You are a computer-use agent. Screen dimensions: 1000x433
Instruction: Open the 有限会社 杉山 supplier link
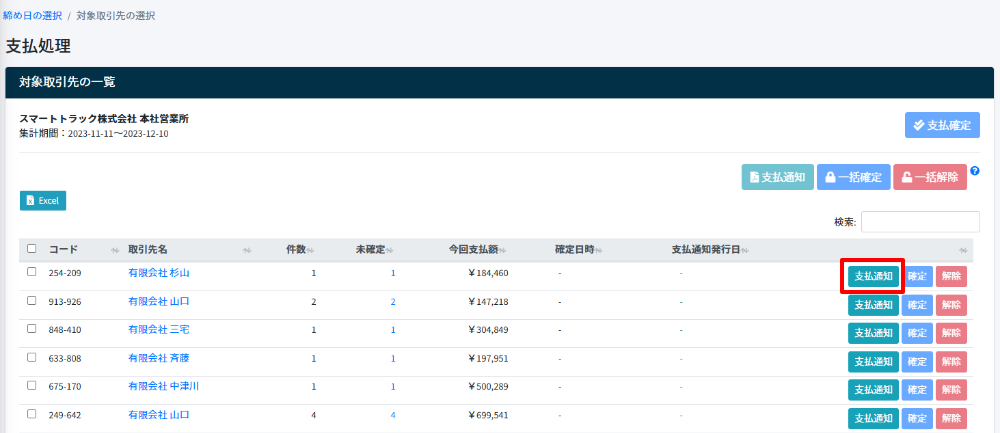click(159, 272)
